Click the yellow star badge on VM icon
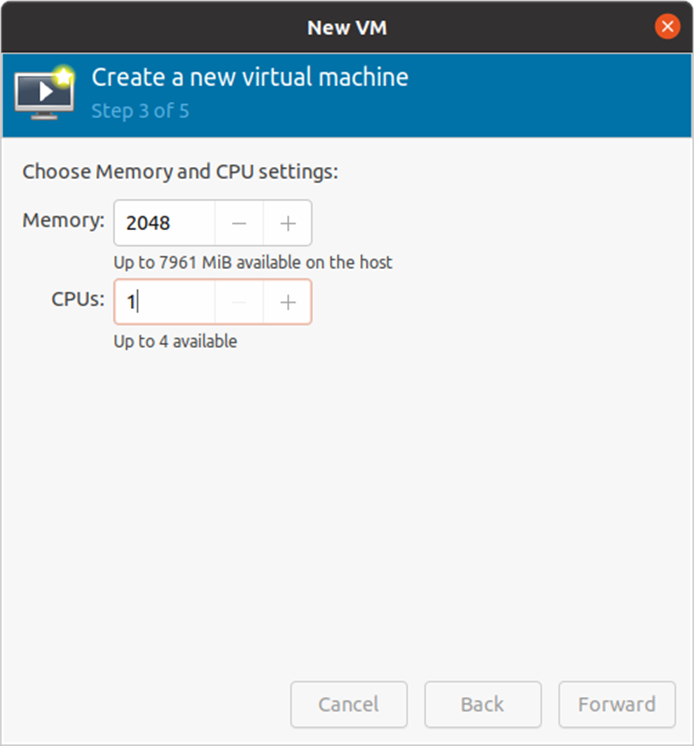This screenshot has height=746, width=694. pos(64,76)
